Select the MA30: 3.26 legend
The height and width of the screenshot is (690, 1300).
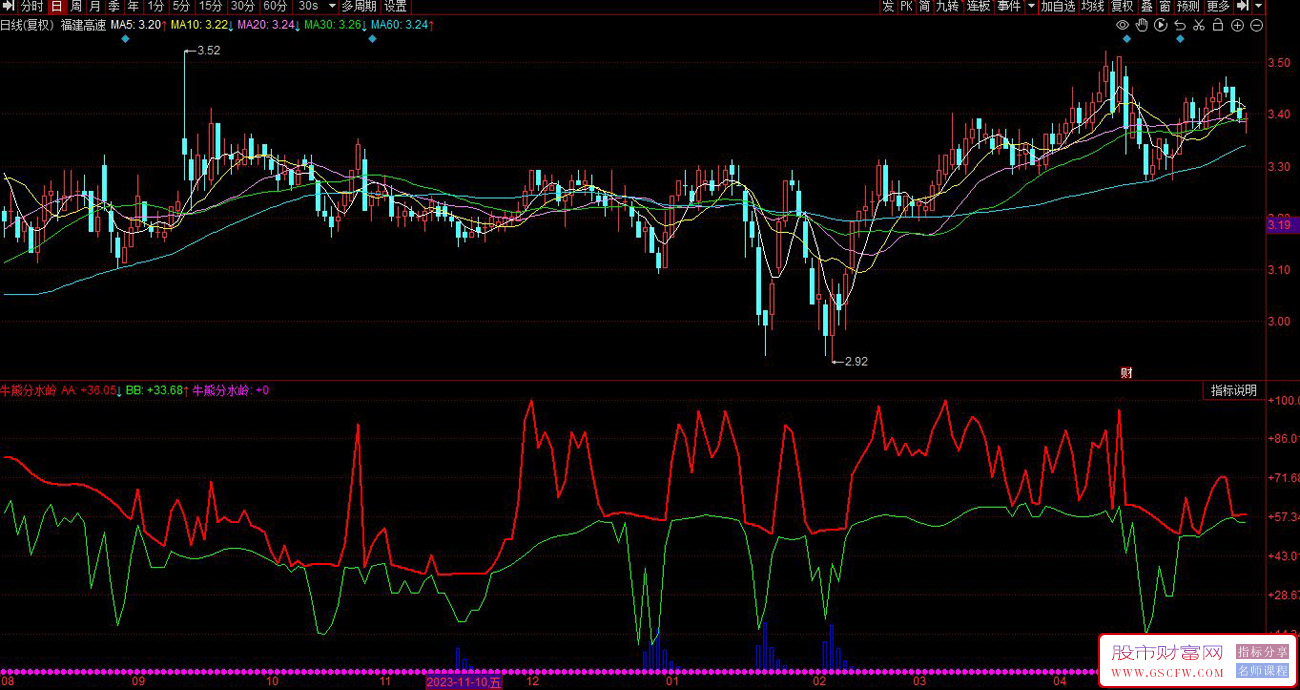(334, 25)
